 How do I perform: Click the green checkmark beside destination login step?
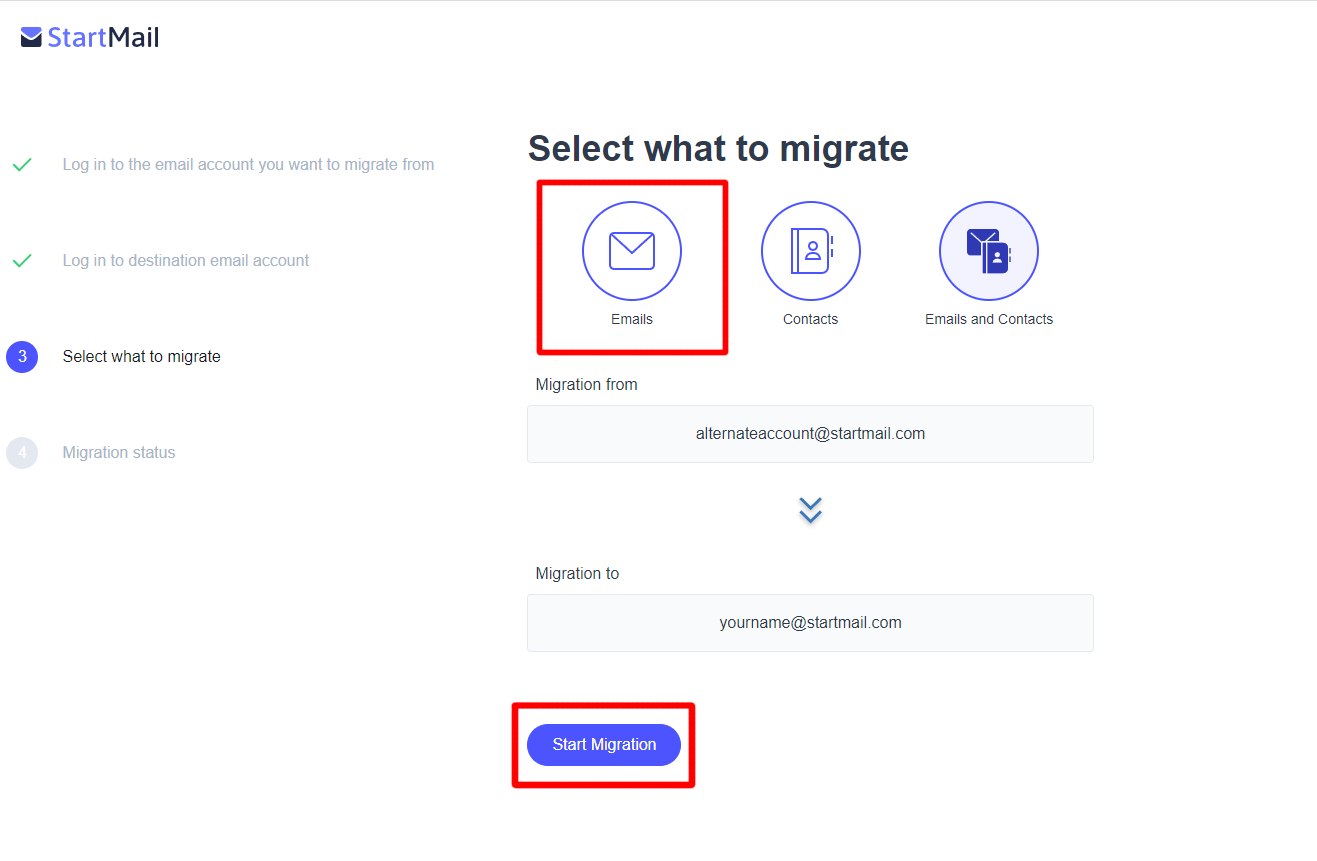click(x=22, y=261)
